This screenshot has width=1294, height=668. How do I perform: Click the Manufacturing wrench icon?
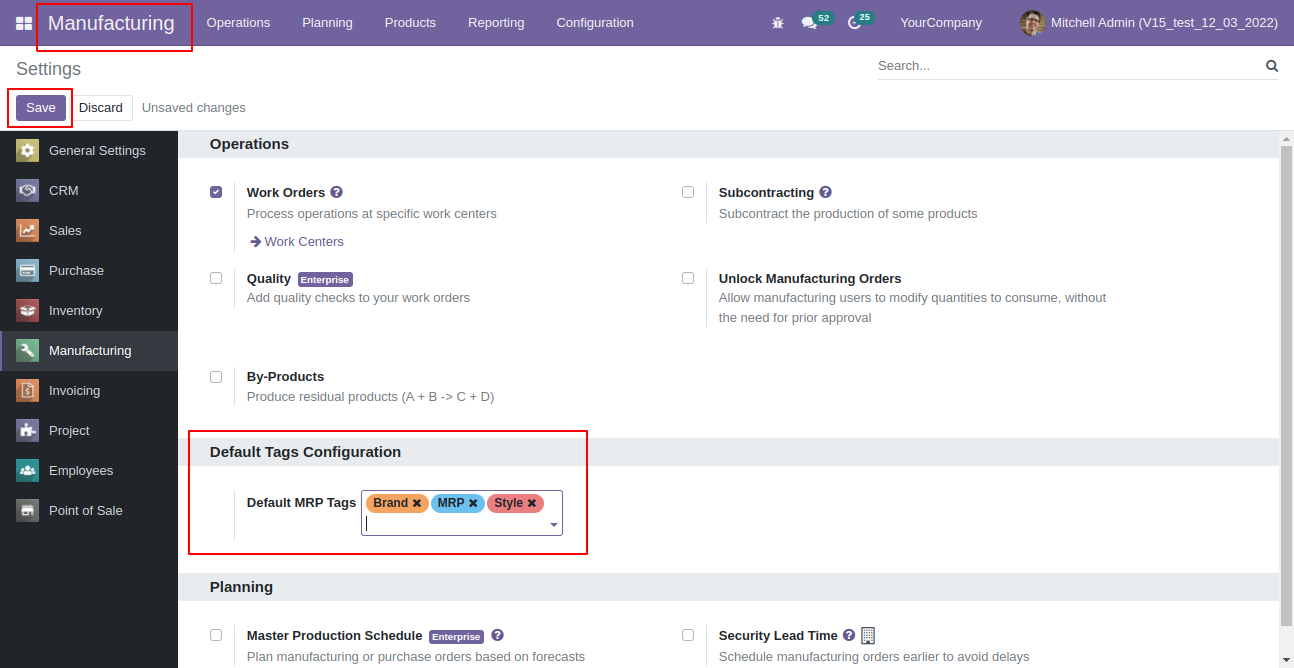coord(27,351)
